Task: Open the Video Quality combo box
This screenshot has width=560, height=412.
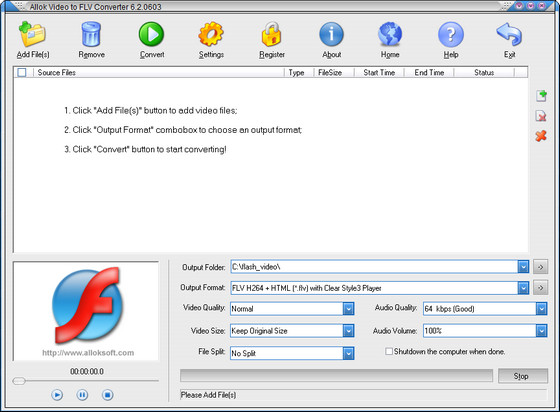Action: [x=348, y=309]
